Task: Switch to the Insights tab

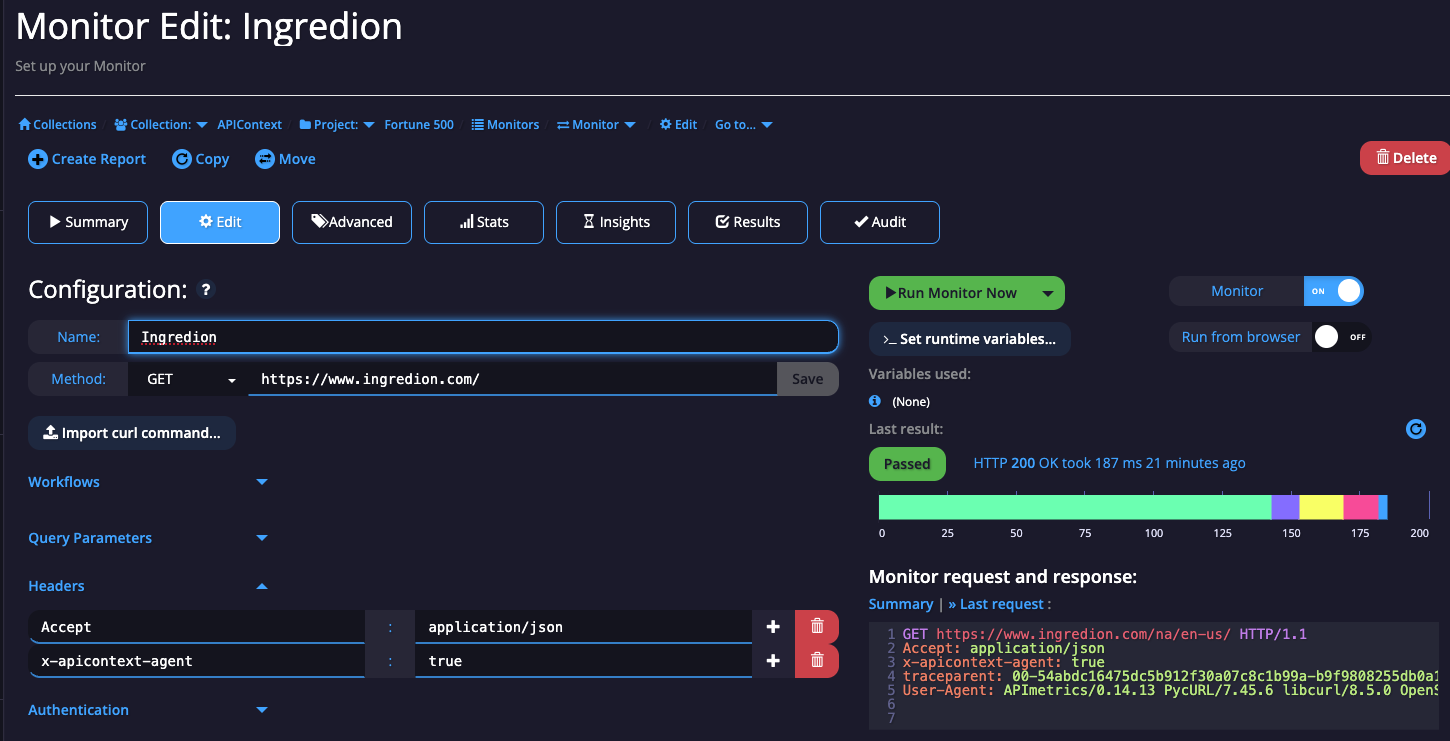Action: tap(615, 222)
